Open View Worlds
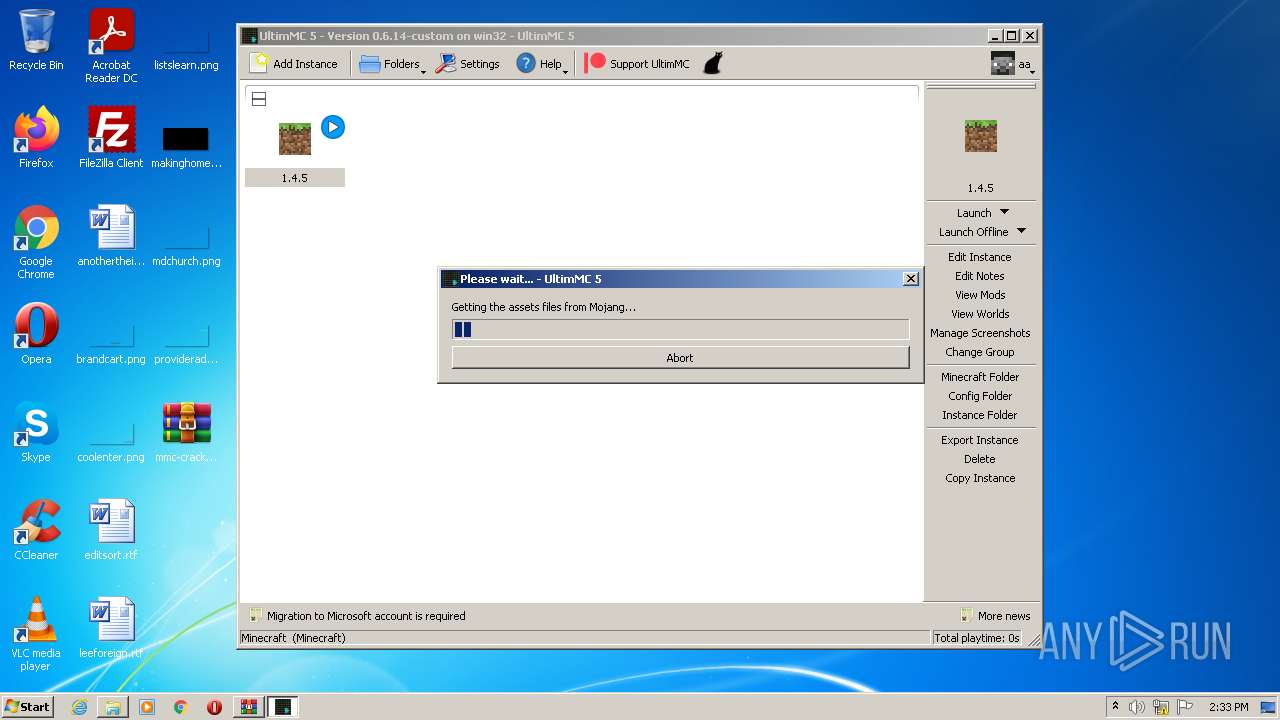The image size is (1280, 720). coord(980,314)
